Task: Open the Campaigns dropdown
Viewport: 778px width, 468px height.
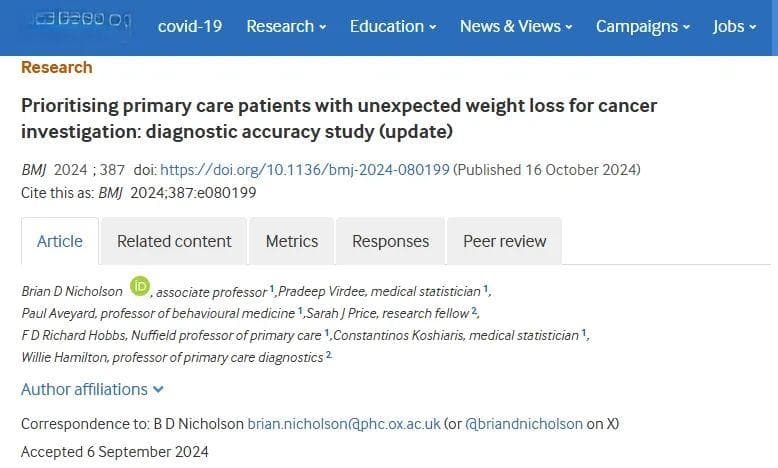Action: tap(643, 26)
